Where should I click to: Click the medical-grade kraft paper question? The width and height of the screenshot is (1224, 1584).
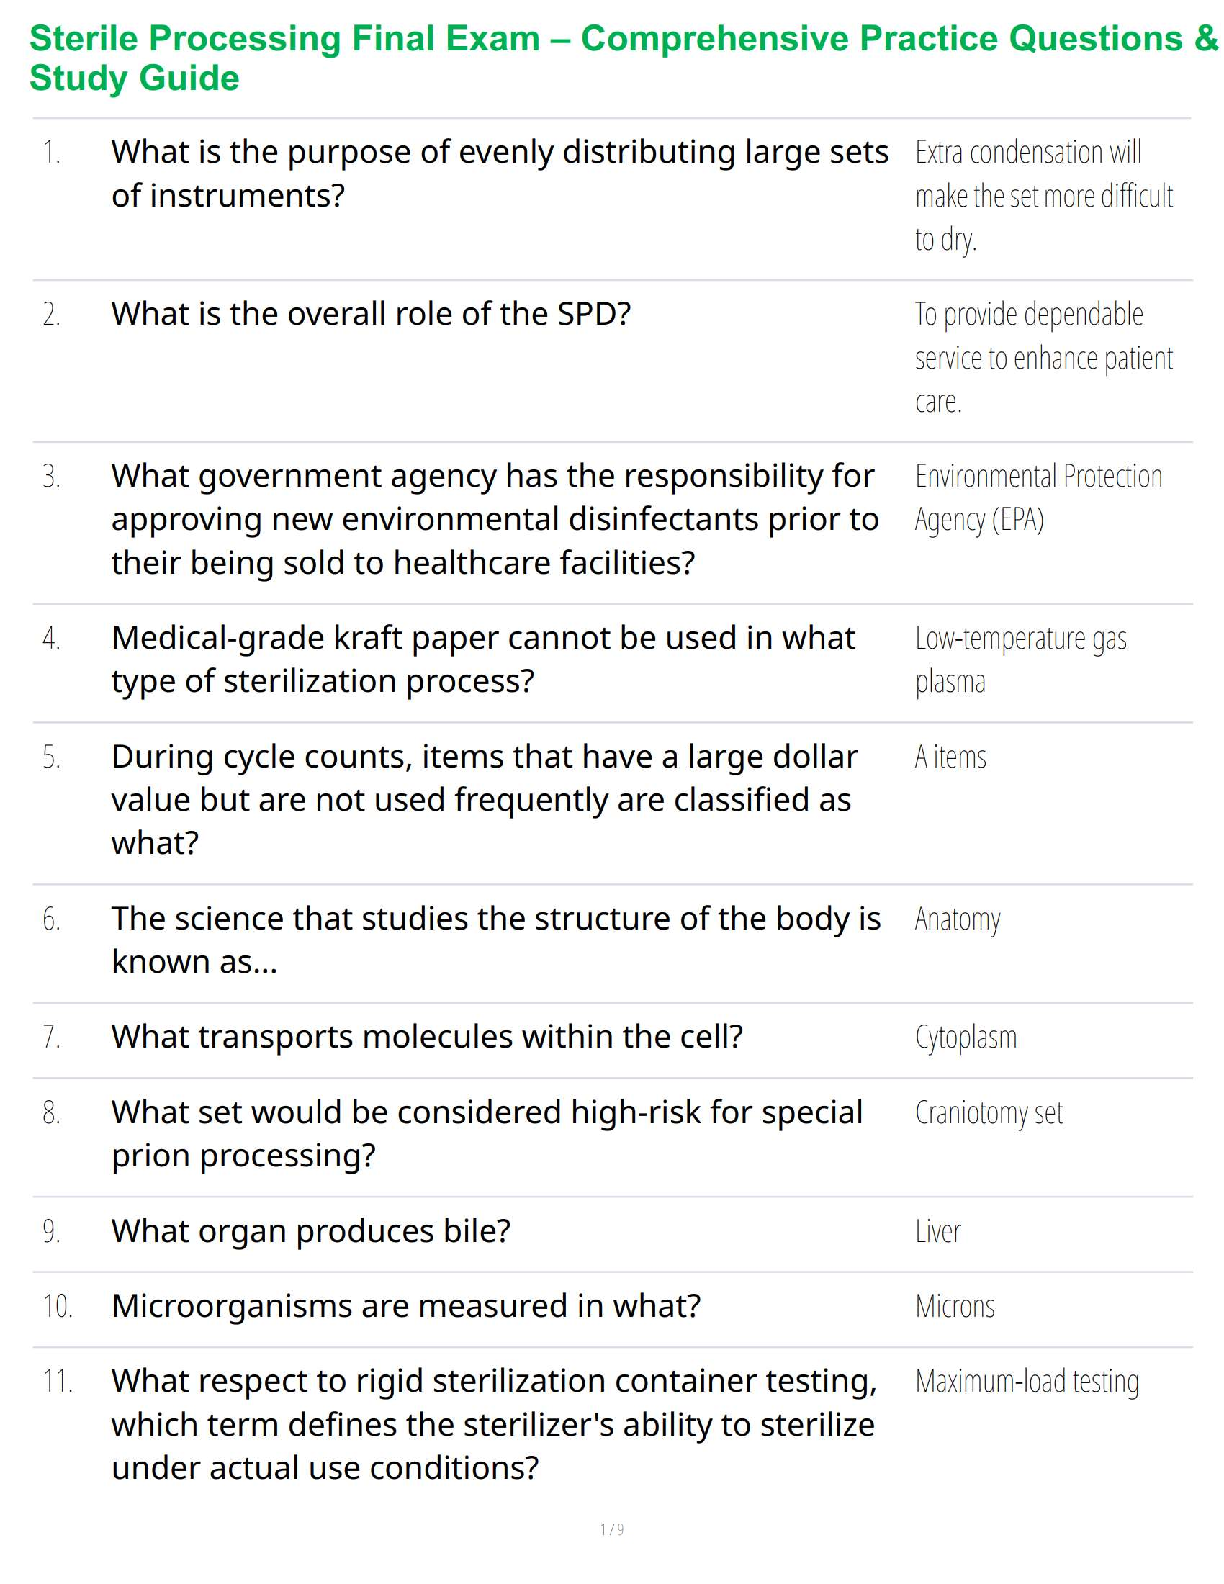click(x=483, y=659)
